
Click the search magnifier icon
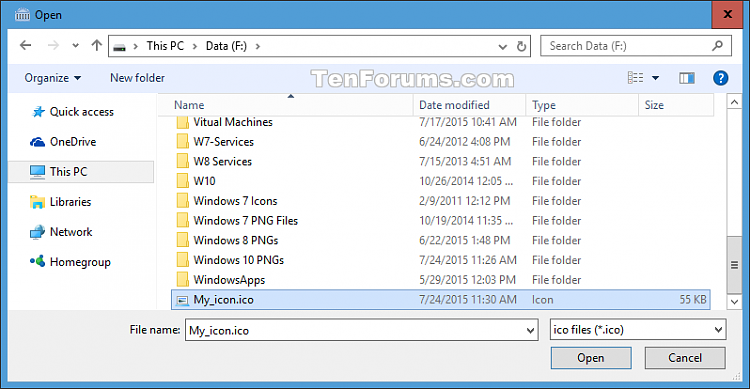click(x=717, y=45)
